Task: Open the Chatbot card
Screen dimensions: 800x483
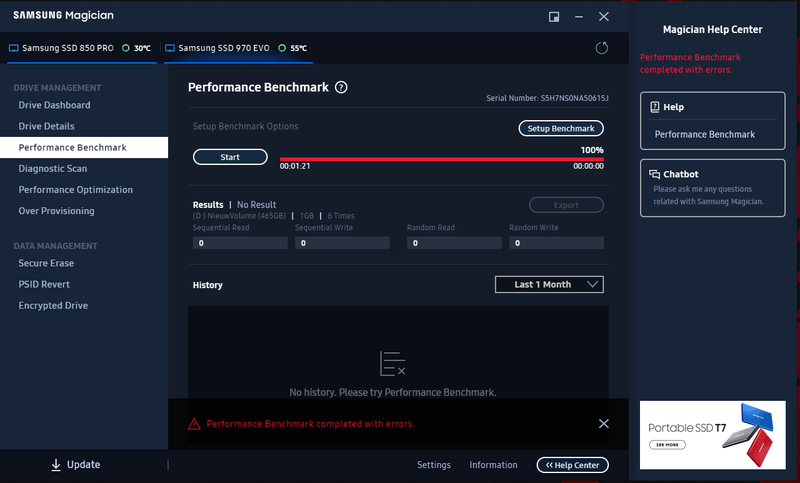Action: click(712, 188)
